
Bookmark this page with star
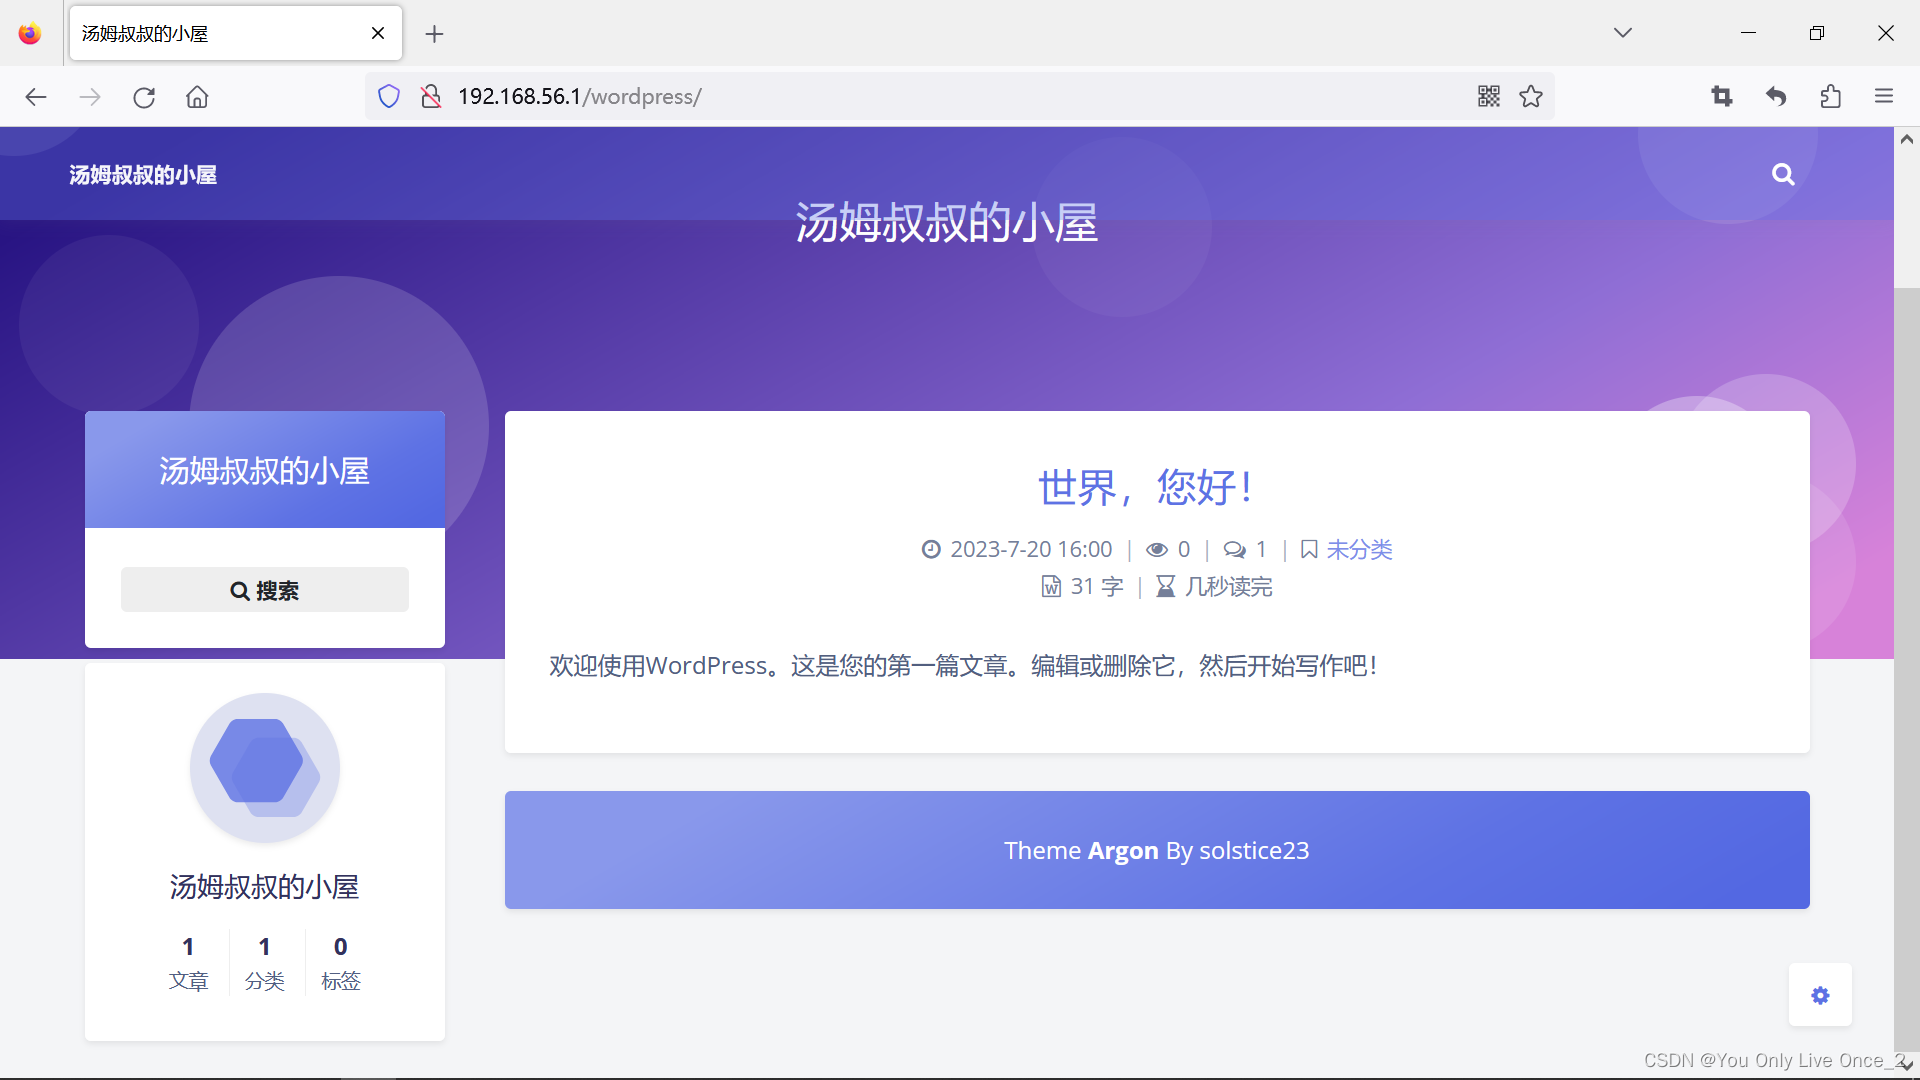coord(1531,96)
